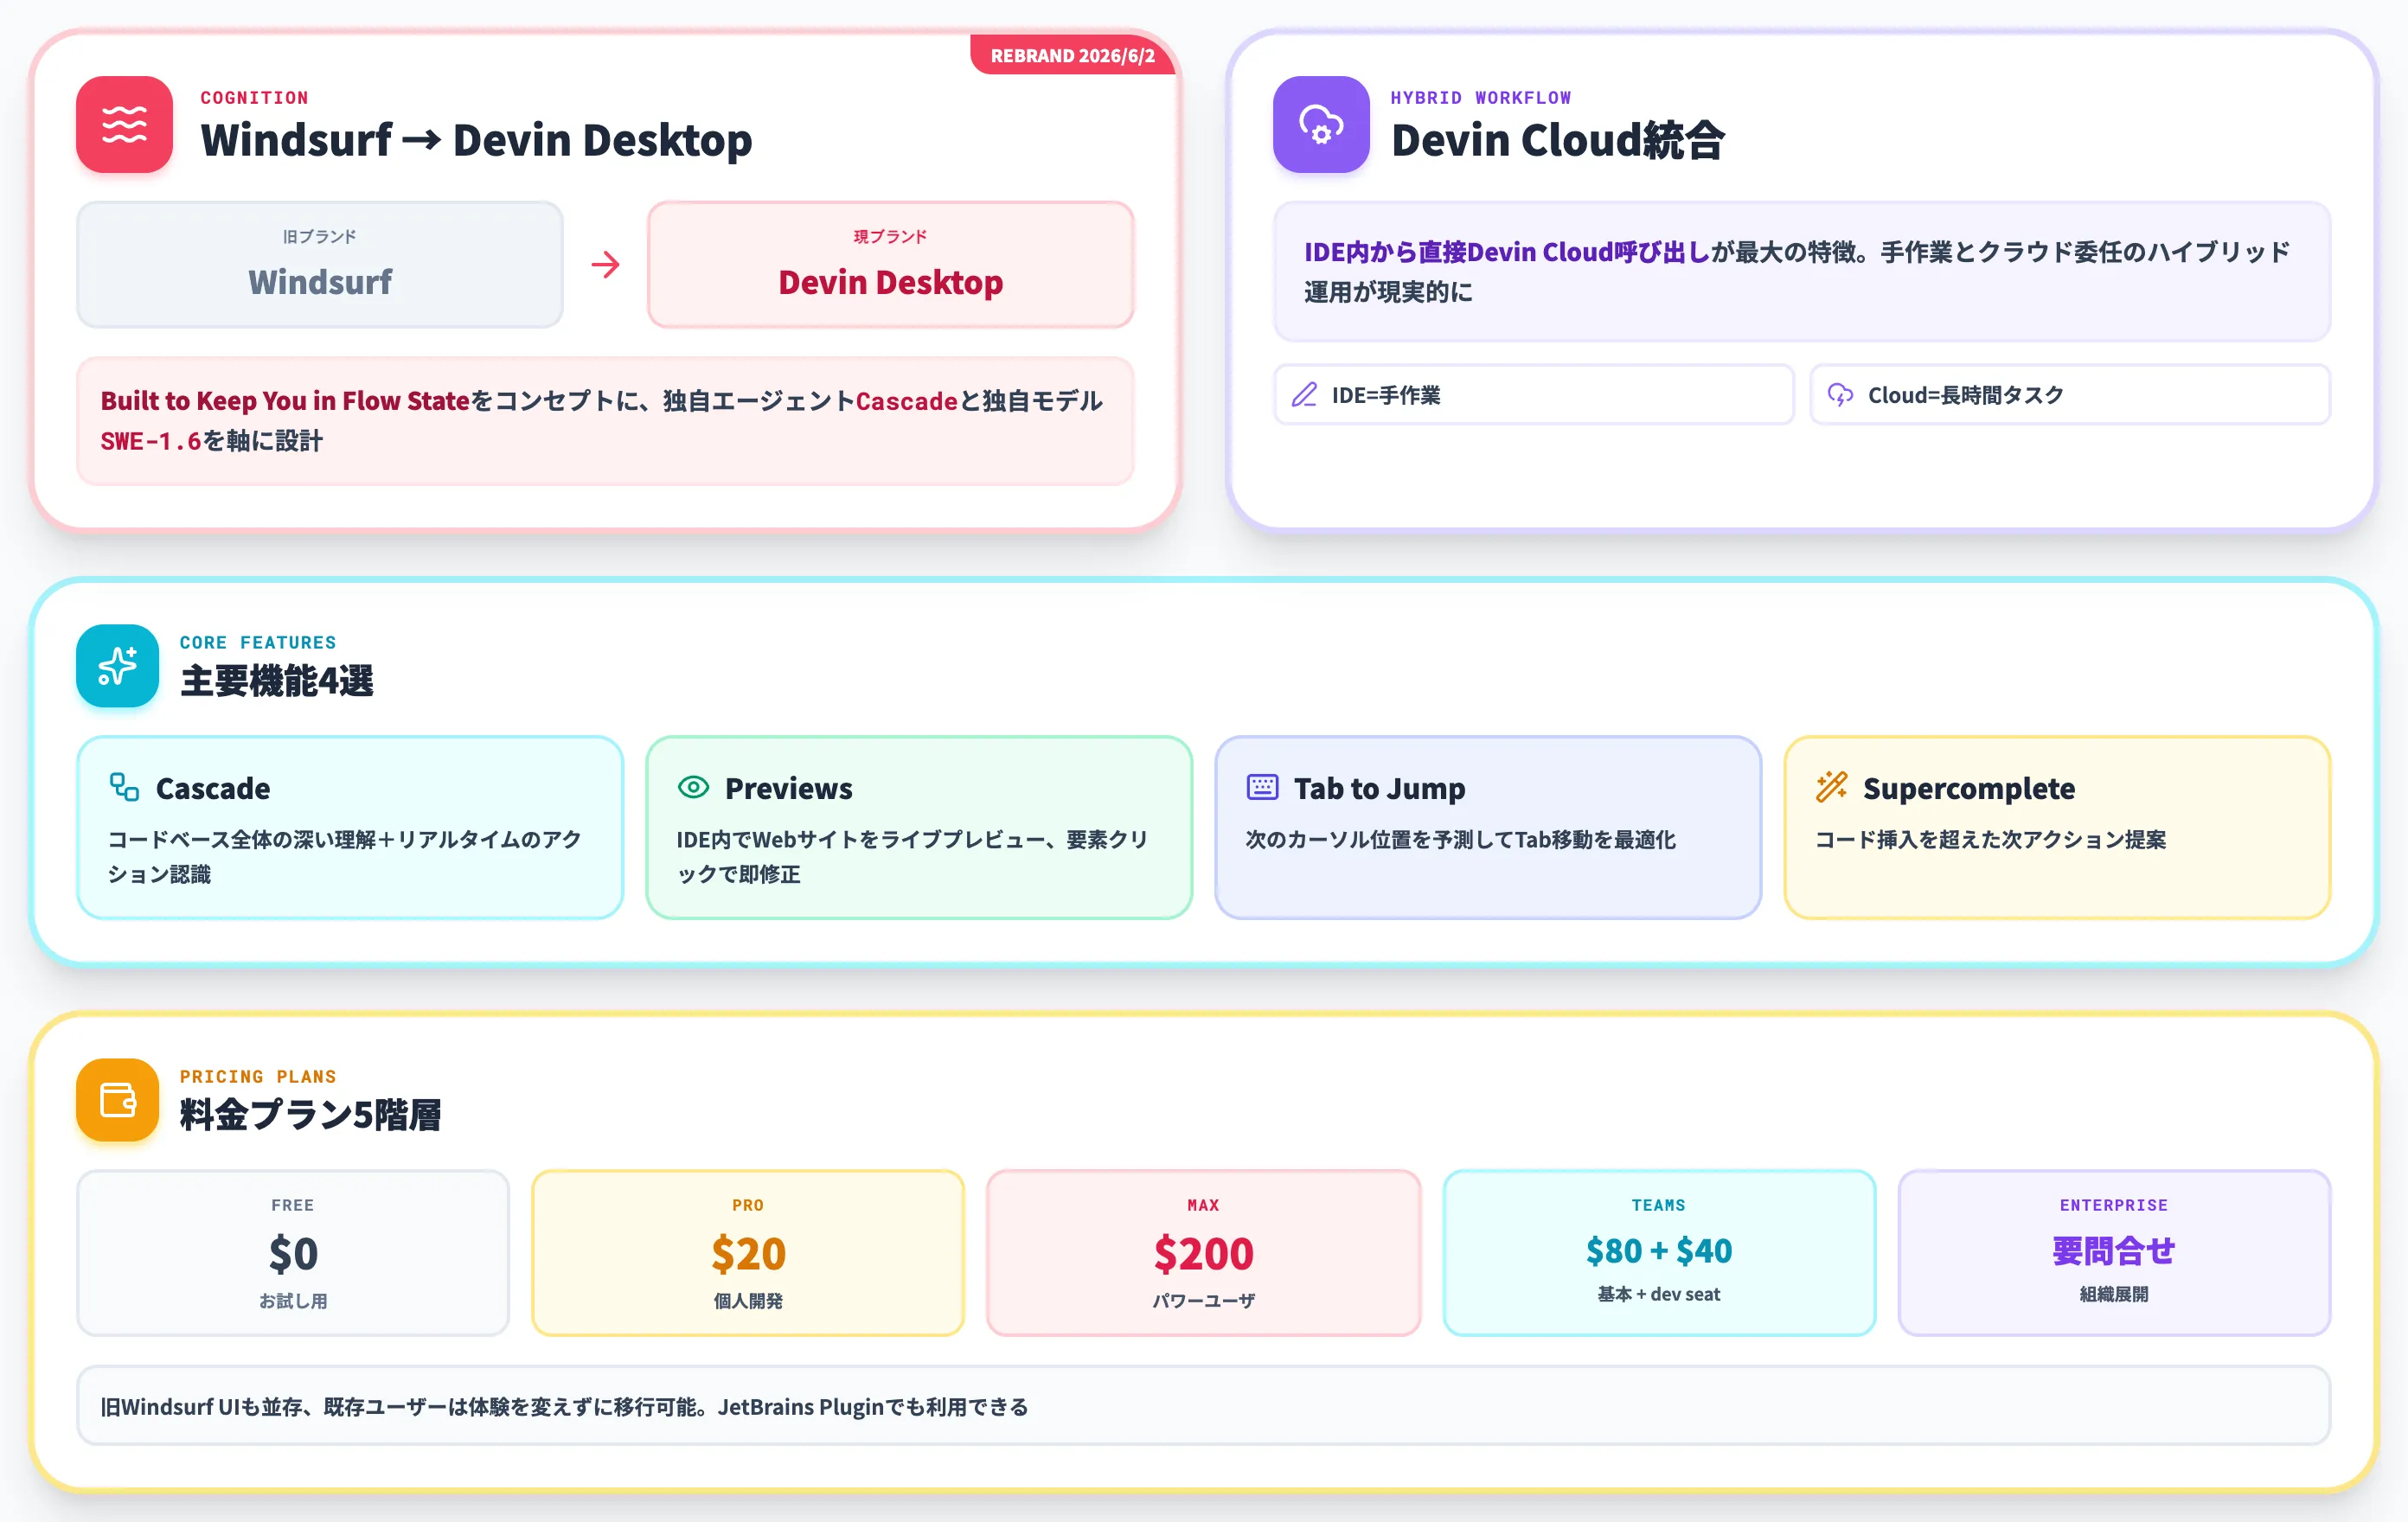Click the red Windsurf waves icon

(124, 124)
